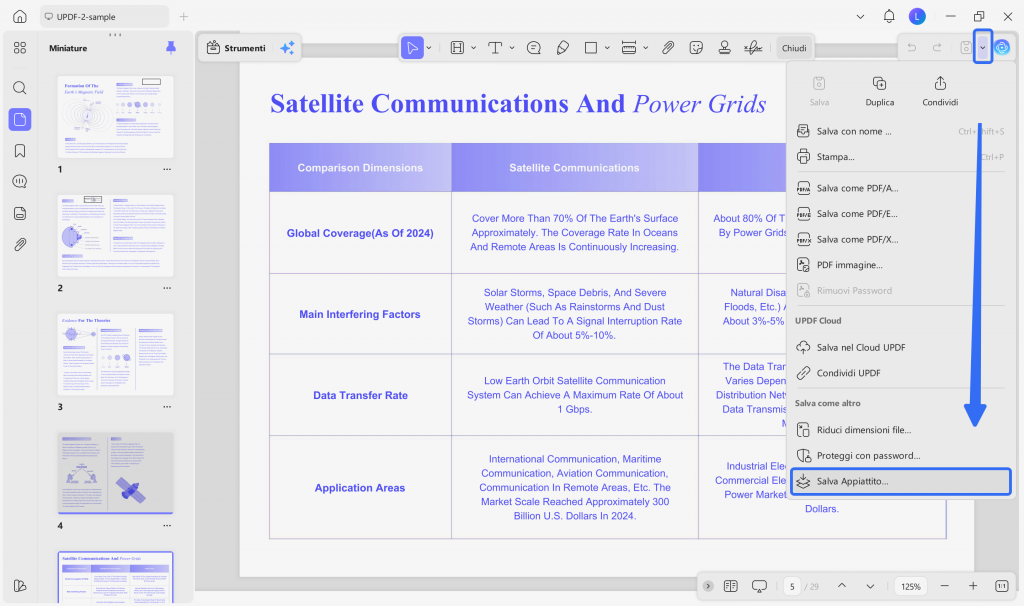Start slideshow presentation mode icon

click(x=759, y=586)
